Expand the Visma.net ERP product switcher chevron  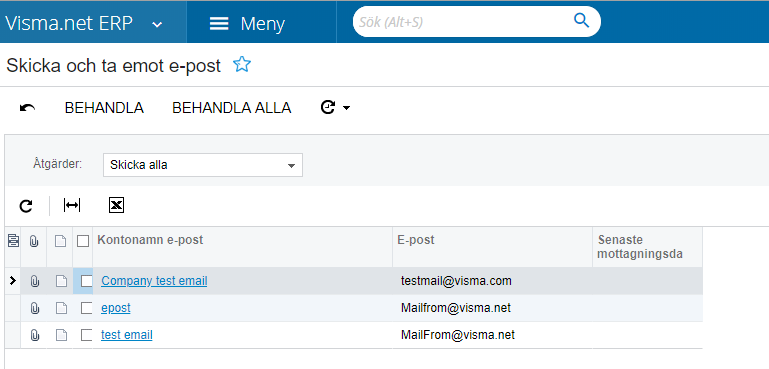click(157, 24)
